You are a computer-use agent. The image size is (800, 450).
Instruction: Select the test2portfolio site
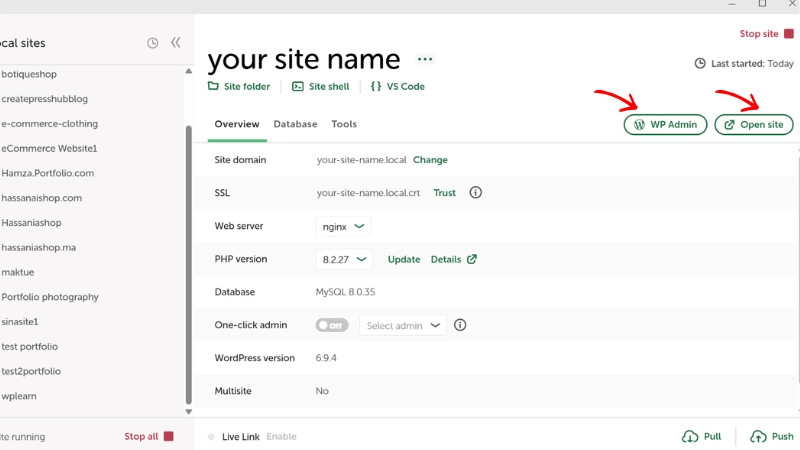(31, 371)
